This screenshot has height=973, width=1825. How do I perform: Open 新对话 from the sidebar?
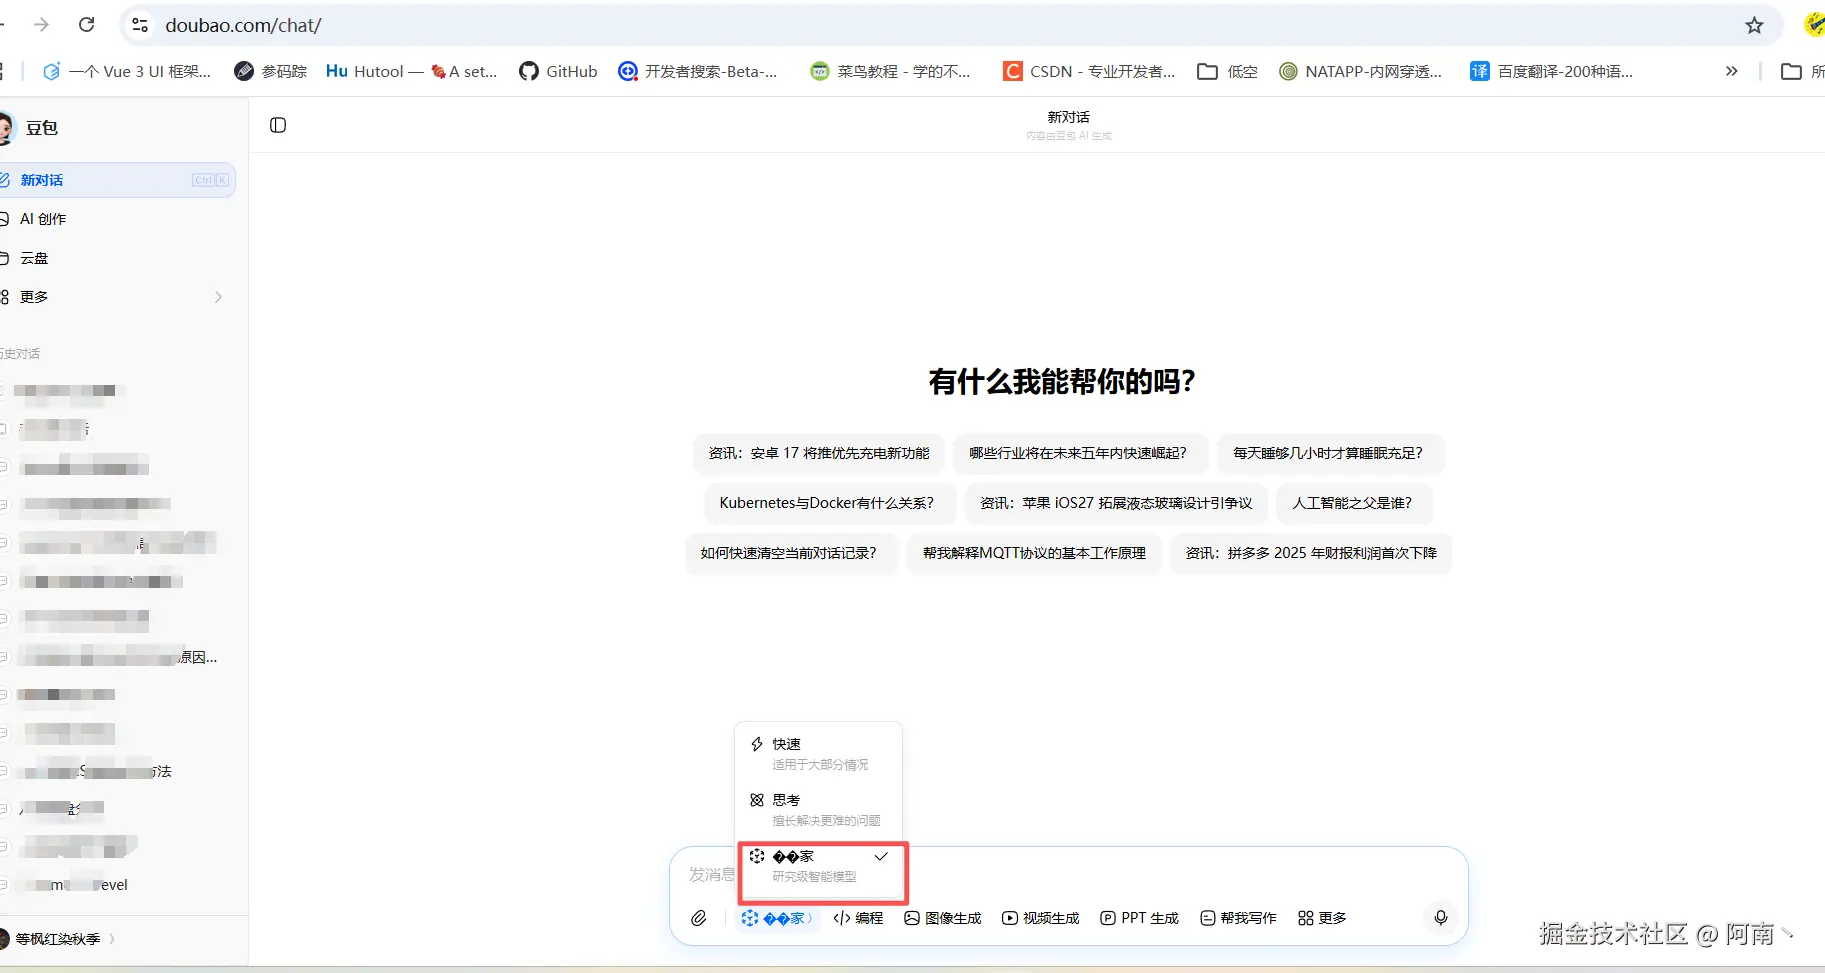click(x=44, y=180)
